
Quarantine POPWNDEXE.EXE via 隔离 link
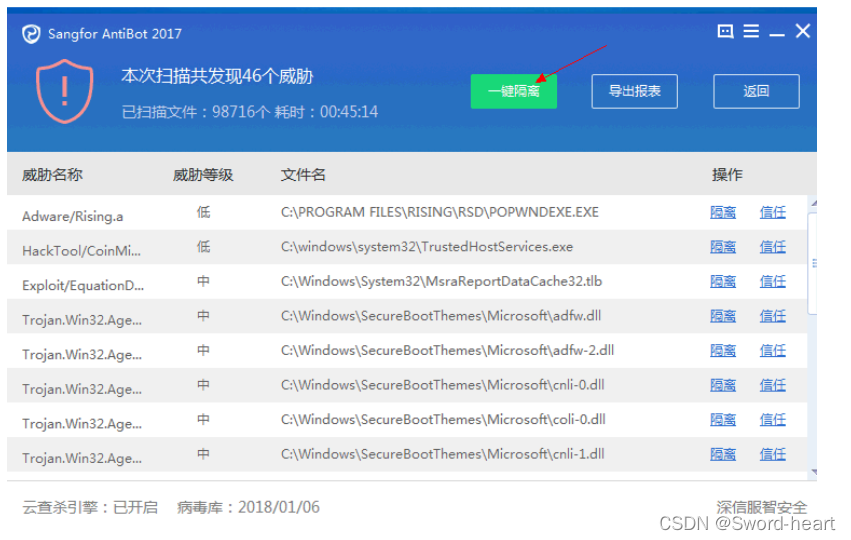[x=723, y=212]
